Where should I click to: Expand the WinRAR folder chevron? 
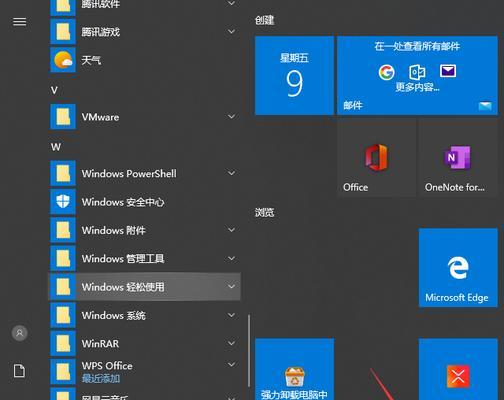point(231,343)
